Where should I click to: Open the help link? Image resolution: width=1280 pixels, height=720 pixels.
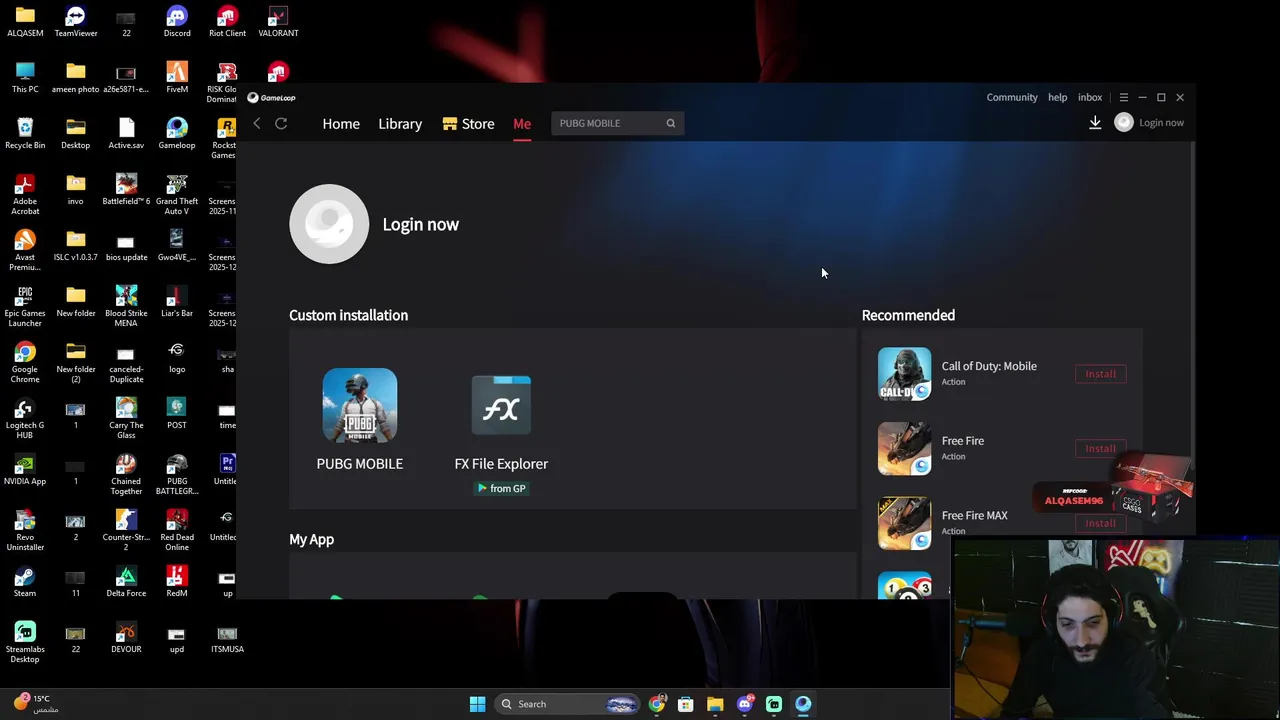point(1057,98)
